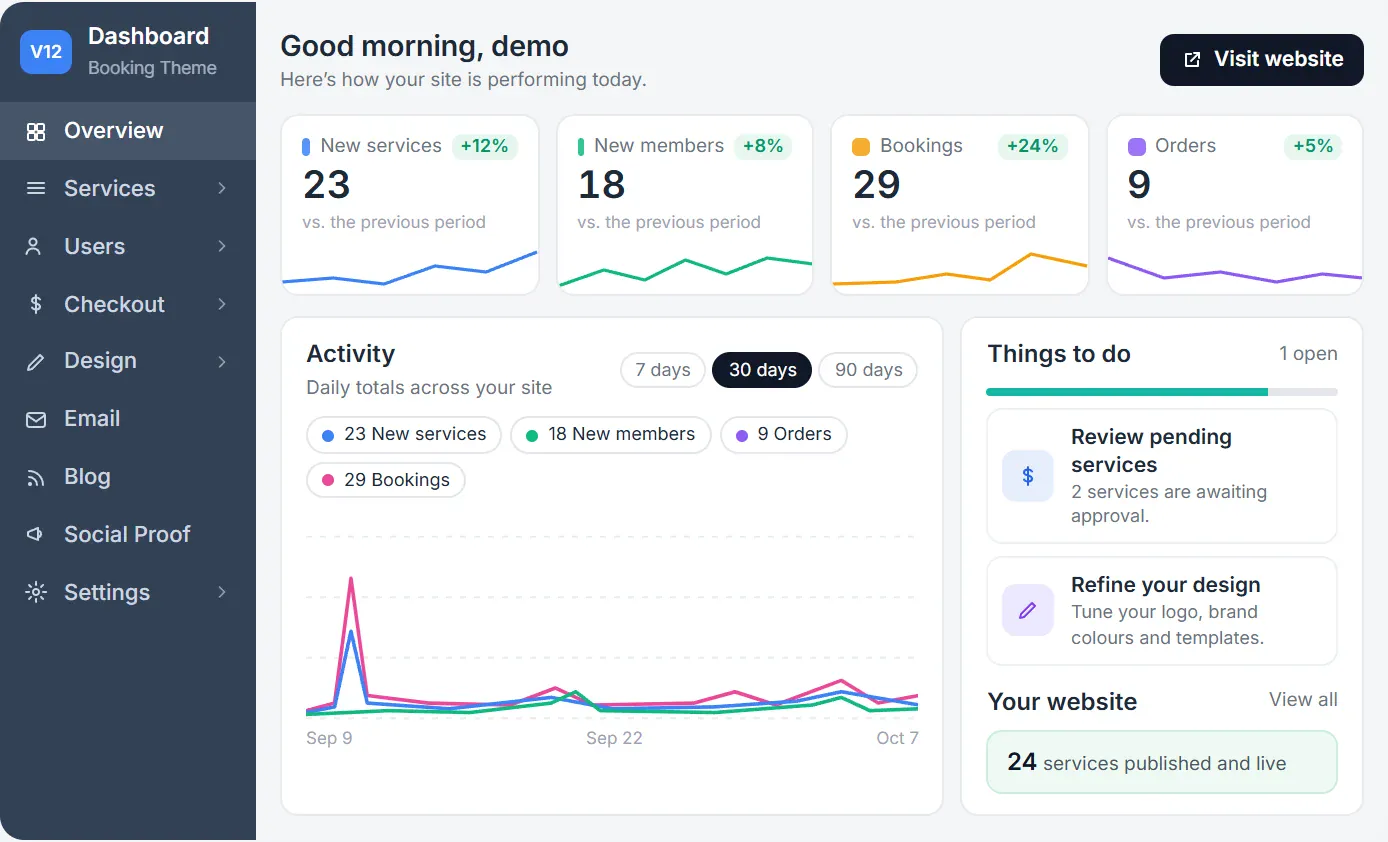Click the Services list icon in sidebar
This screenshot has height=842, width=1388.
click(x=36, y=188)
